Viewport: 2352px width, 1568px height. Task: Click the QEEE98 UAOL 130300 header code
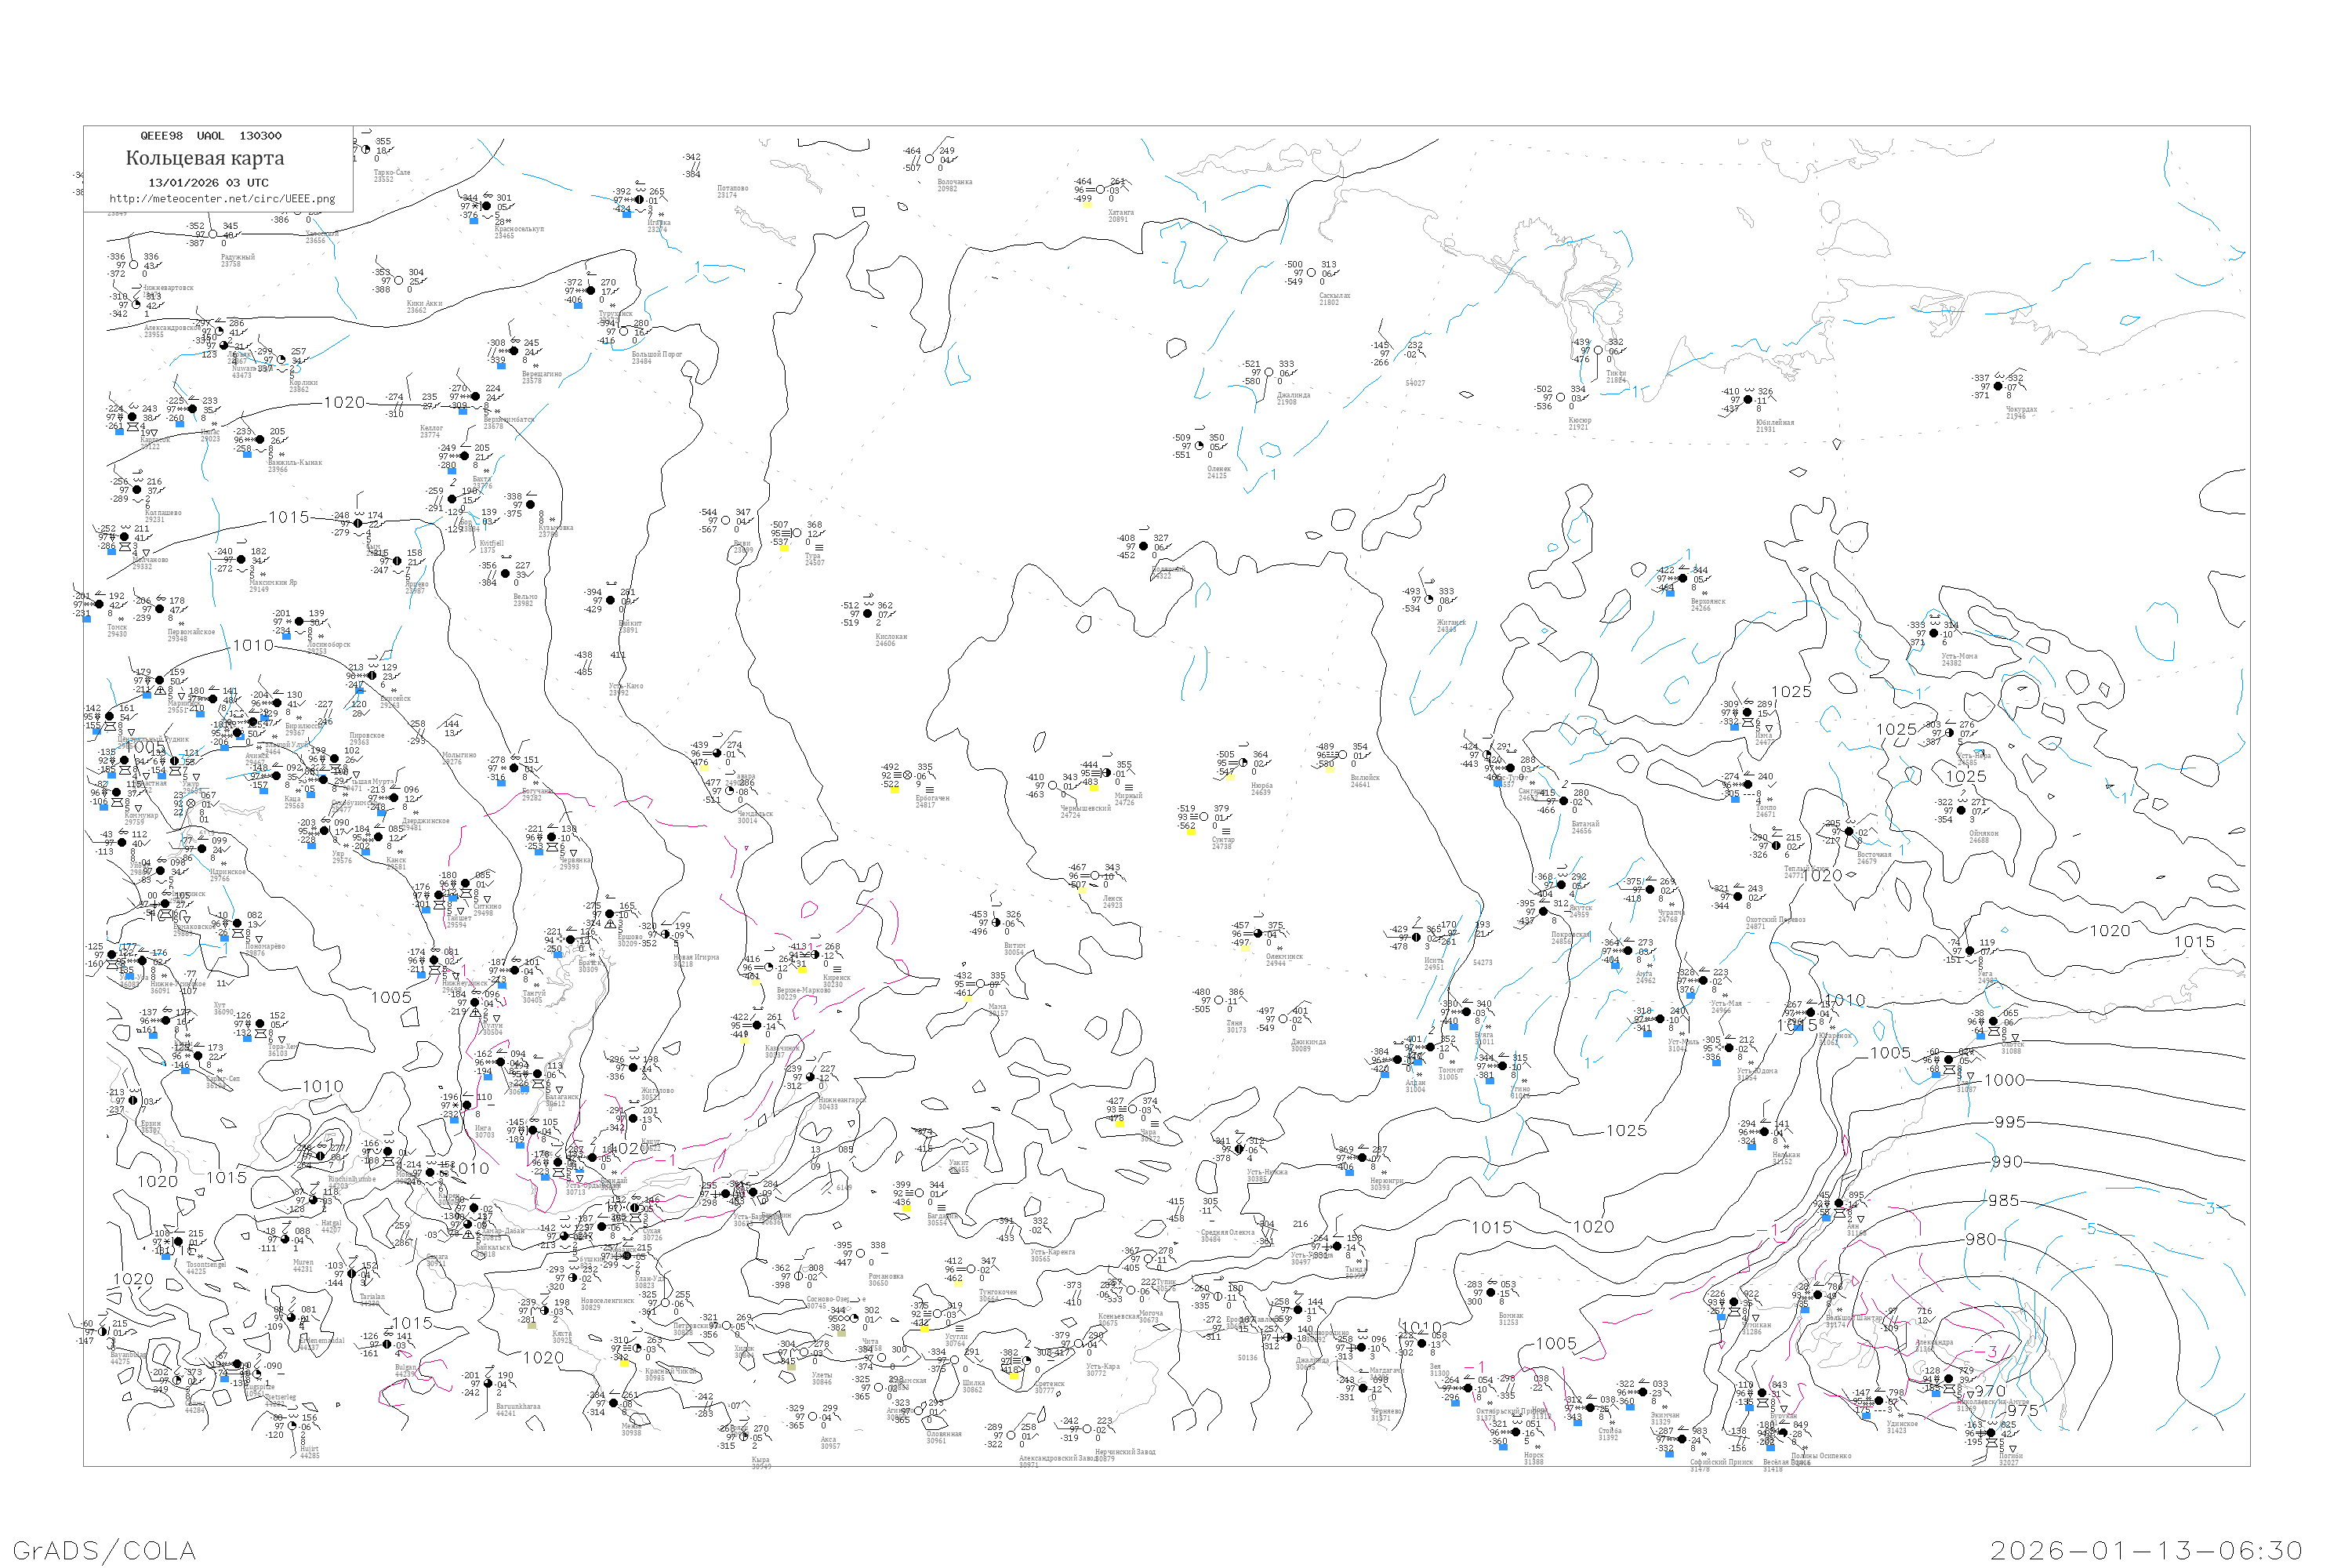(211, 136)
